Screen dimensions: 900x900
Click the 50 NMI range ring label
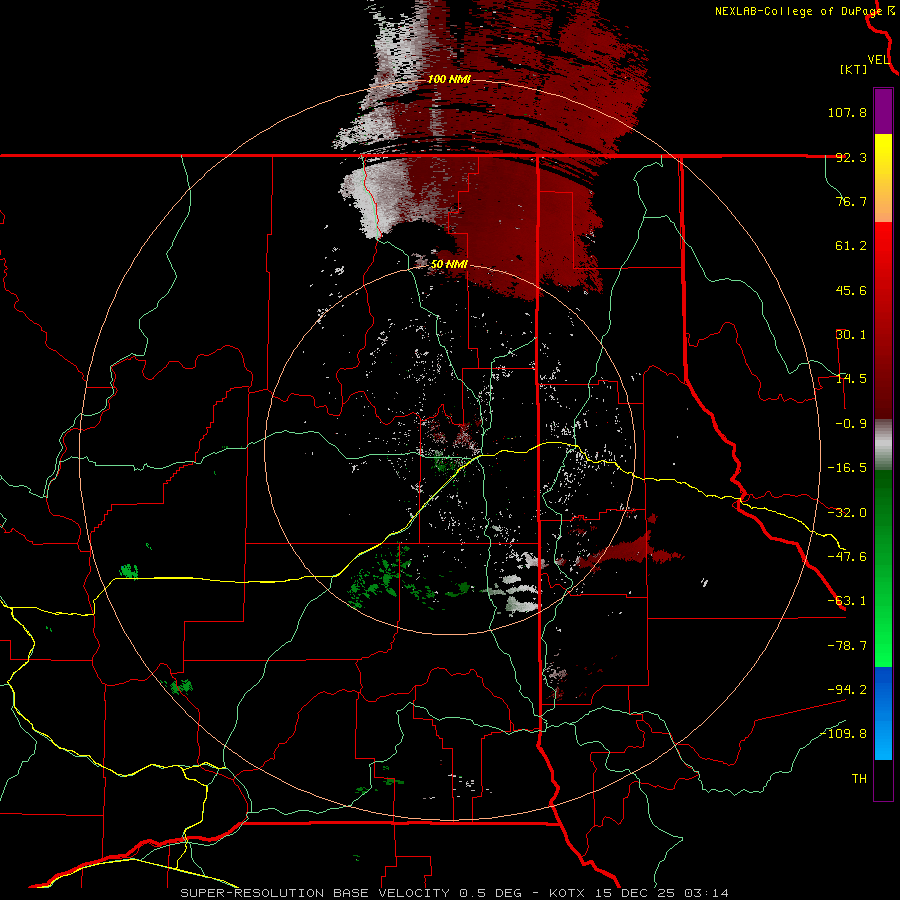coord(449,265)
